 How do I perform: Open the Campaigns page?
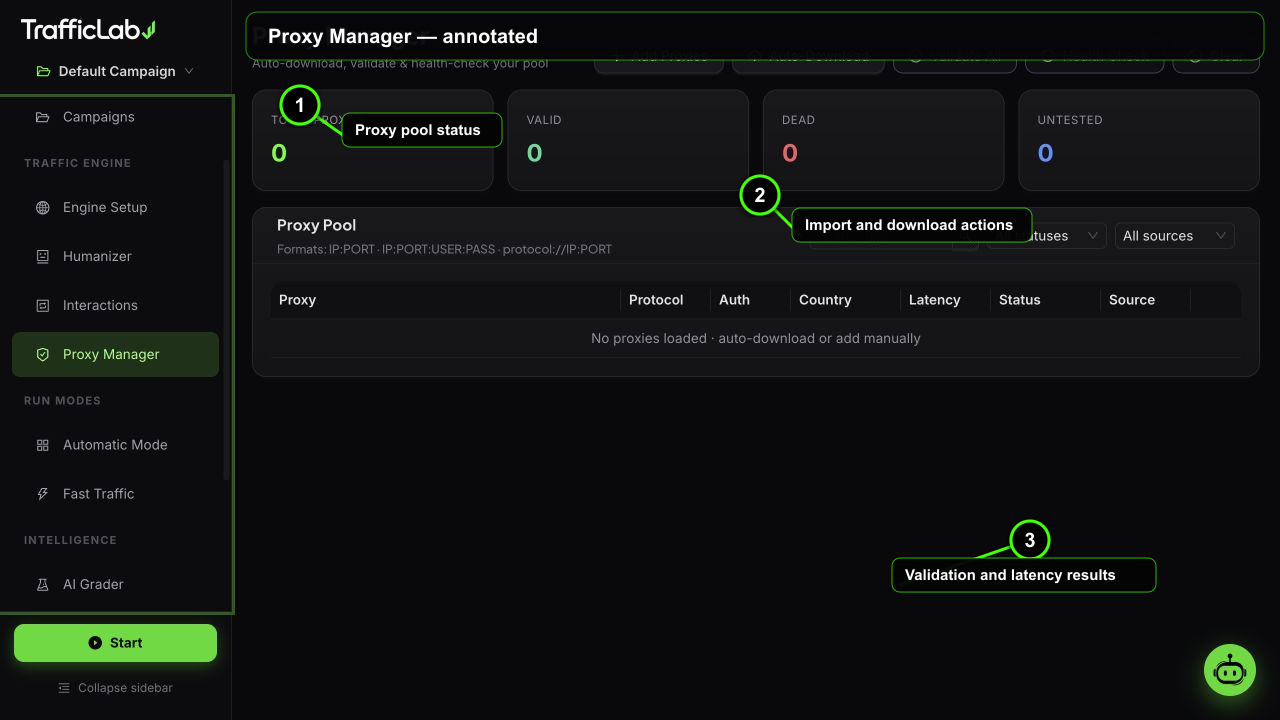[x=115, y=117]
